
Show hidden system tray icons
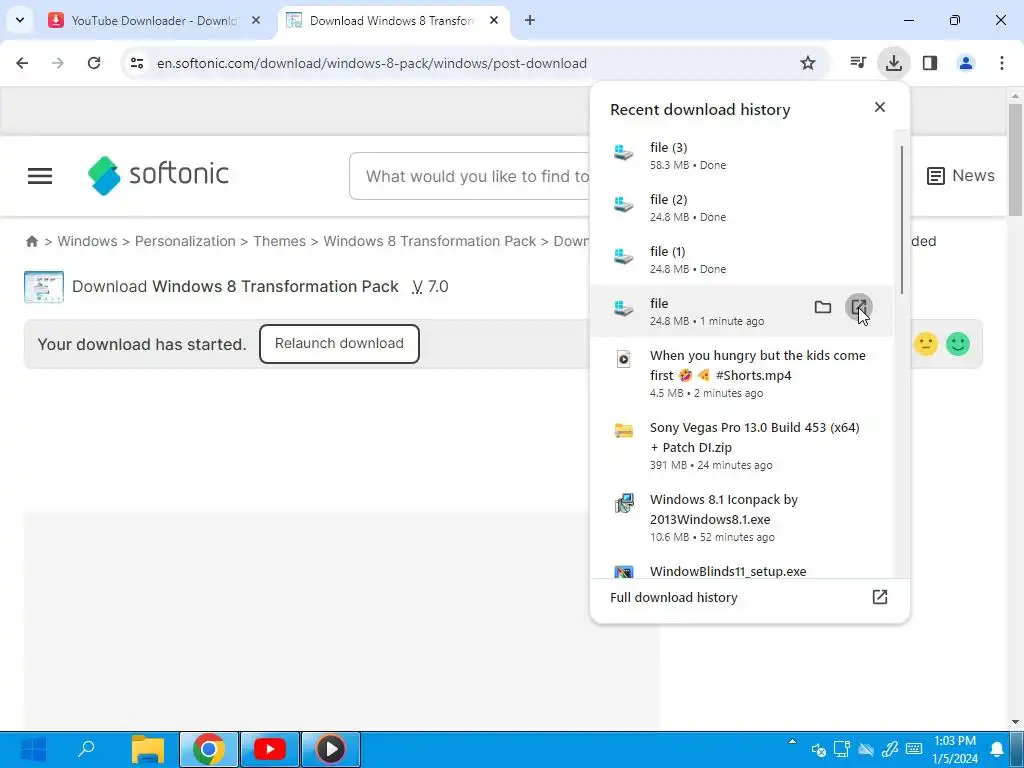[x=792, y=742]
